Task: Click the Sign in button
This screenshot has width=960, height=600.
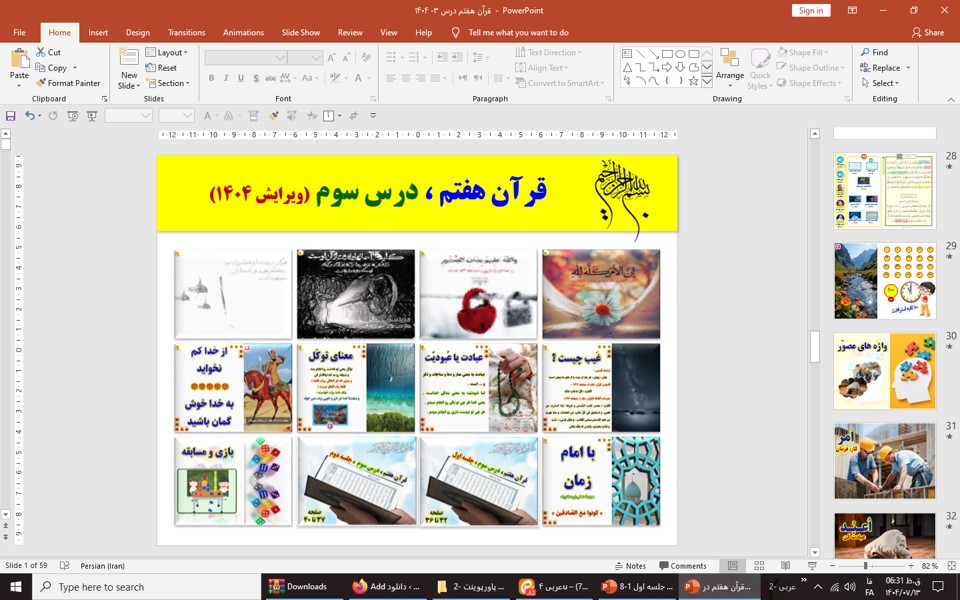Action: click(x=811, y=10)
